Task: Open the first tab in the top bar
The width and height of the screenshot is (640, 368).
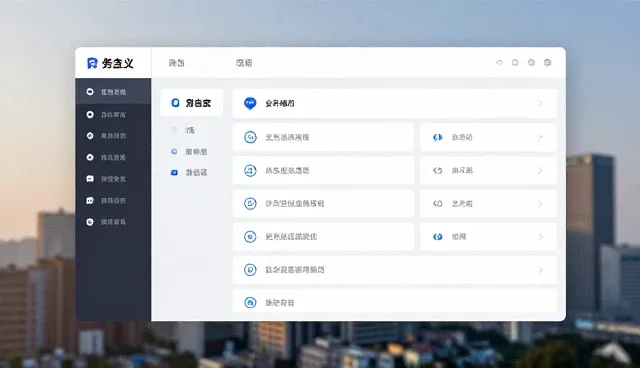Action: [176, 63]
